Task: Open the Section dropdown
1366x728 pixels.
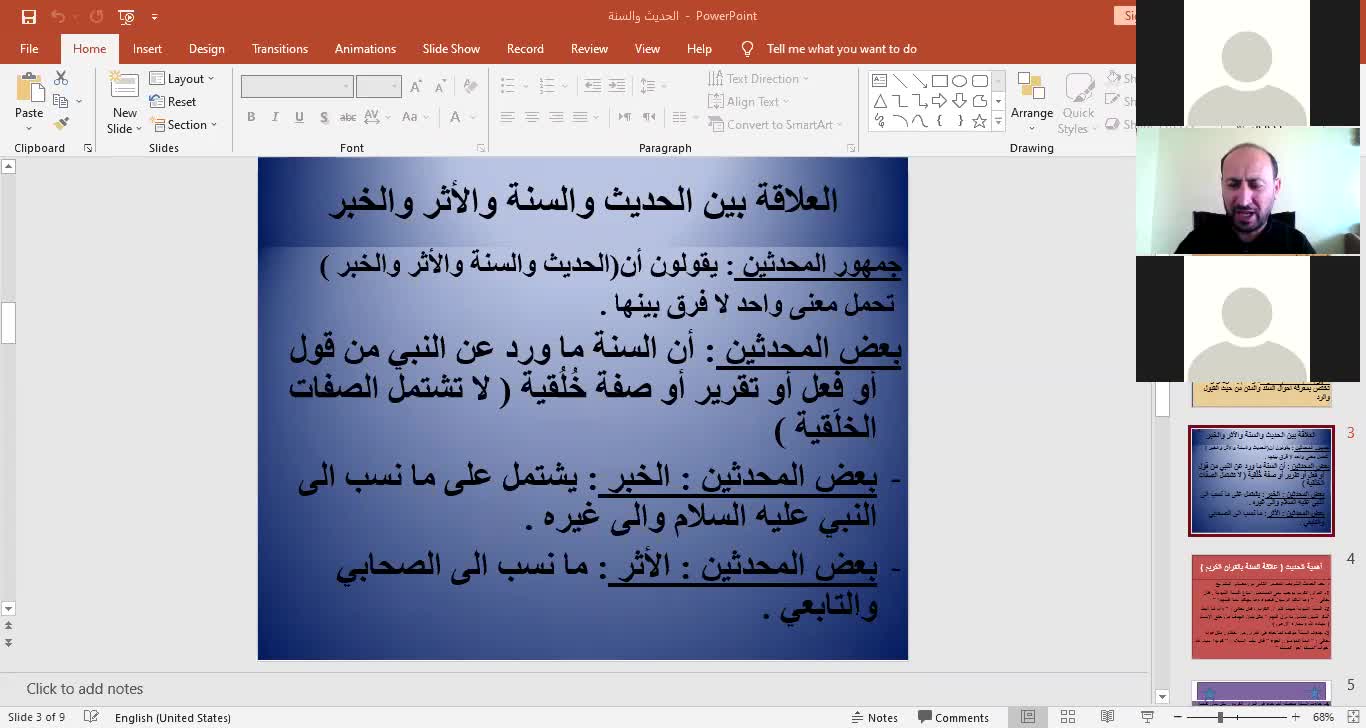Action: point(183,124)
